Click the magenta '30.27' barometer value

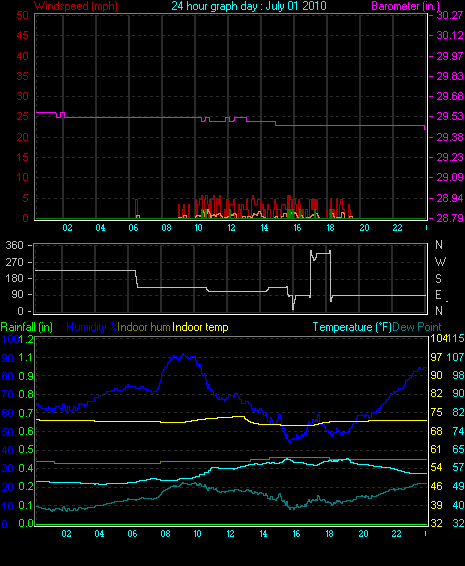(449, 15)
